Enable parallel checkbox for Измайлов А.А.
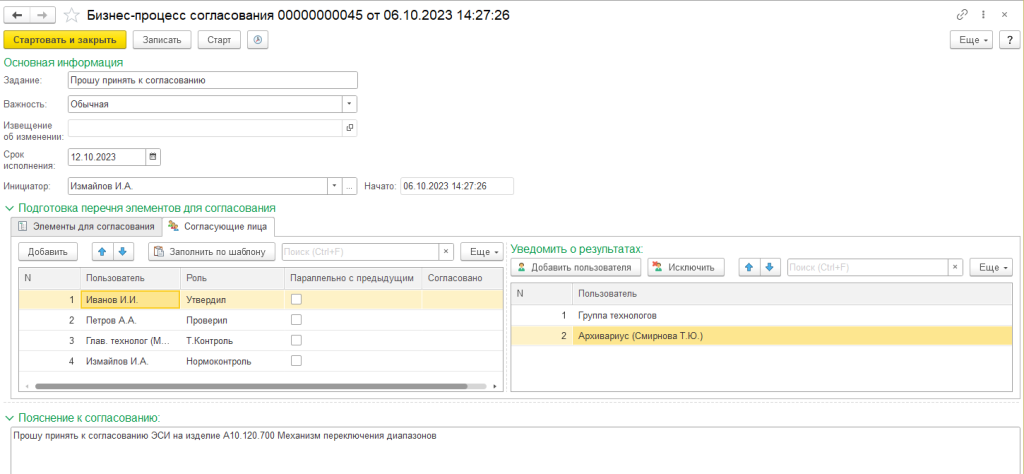Image resolution: width=1024 pixels, height=474 pixels. point(296,361)
